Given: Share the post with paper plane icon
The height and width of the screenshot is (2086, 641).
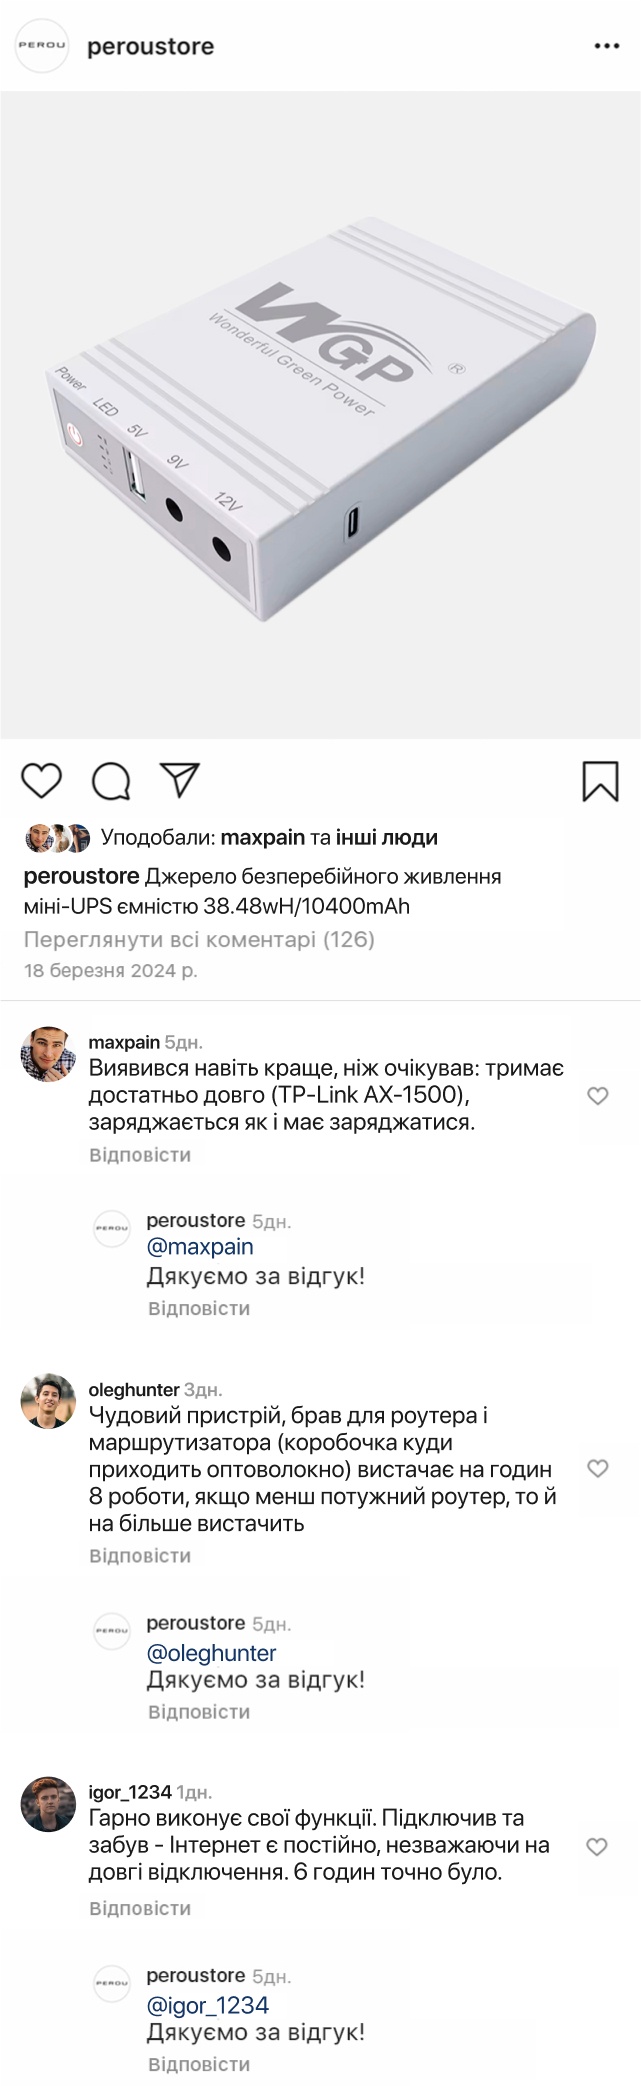Looking at the screenshot, I should (180, 780).
